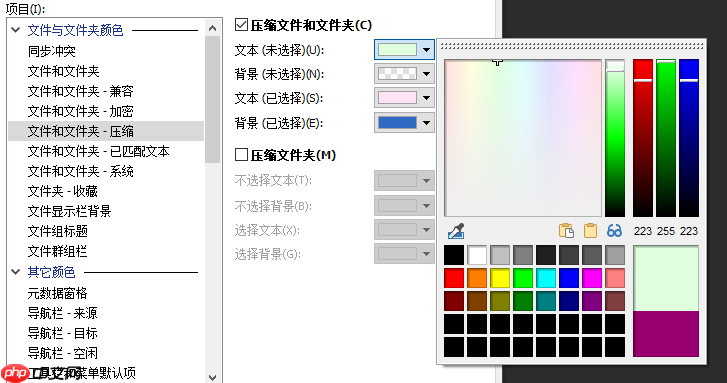727x383 pixels.
Task: Collapse the 其它颜色 group
Action: tap(16, 272)
